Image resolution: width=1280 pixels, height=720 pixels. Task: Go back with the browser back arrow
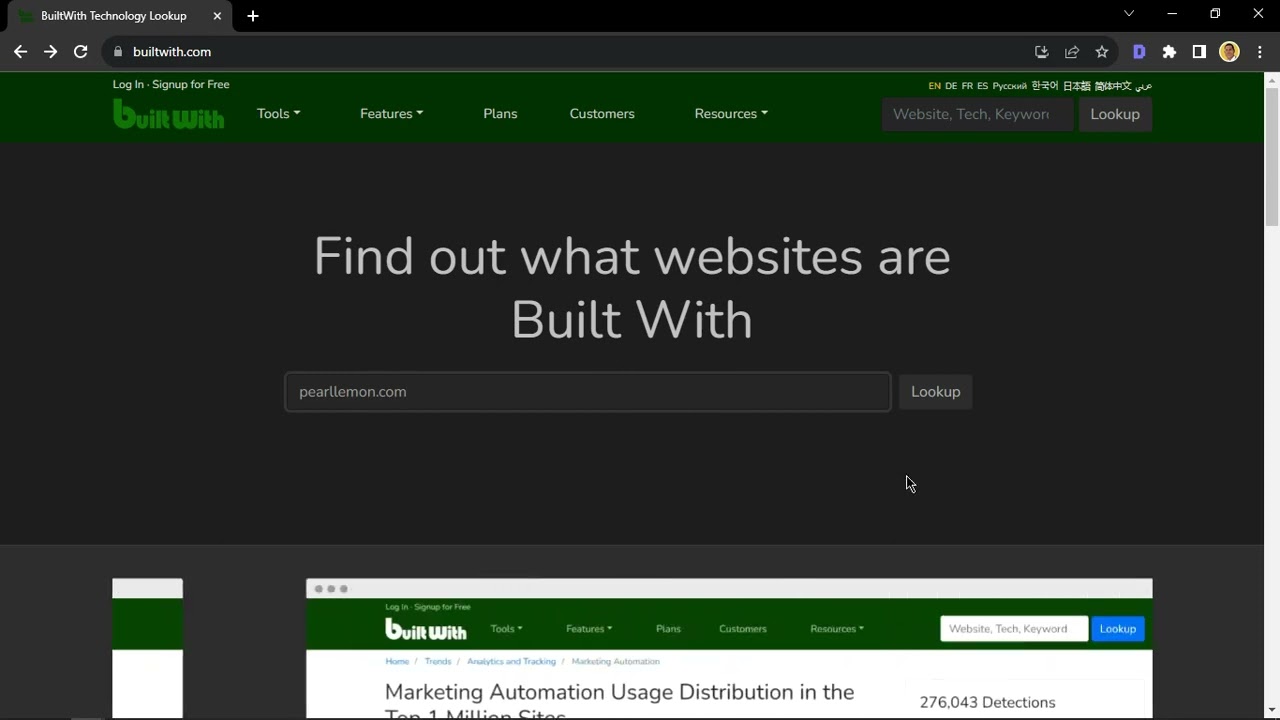tap(20, 52)
